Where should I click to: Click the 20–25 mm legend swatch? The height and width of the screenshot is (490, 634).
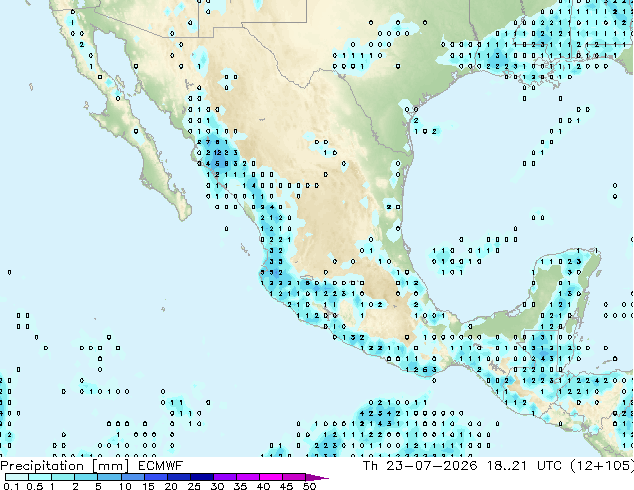coord(178,477)
